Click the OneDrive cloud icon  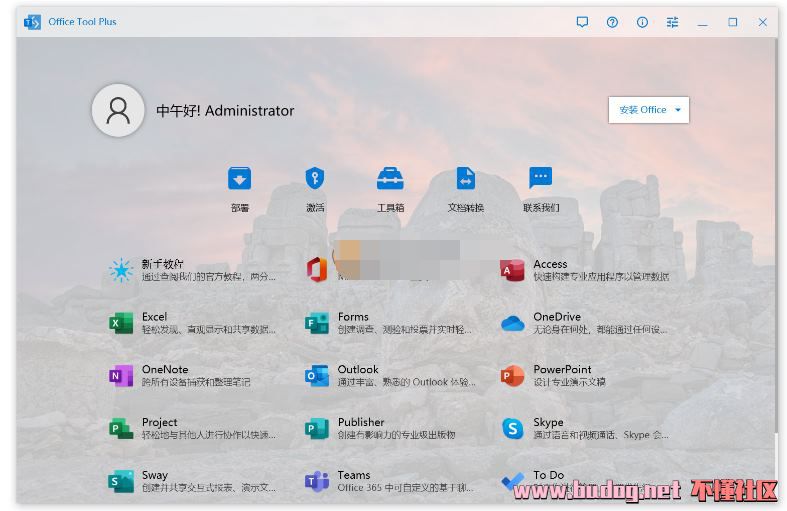pos(512,323)
